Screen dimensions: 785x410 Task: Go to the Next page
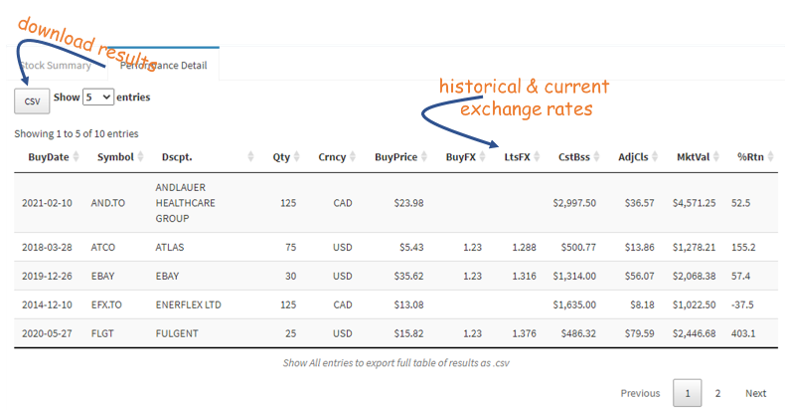[x=755, y=393]
